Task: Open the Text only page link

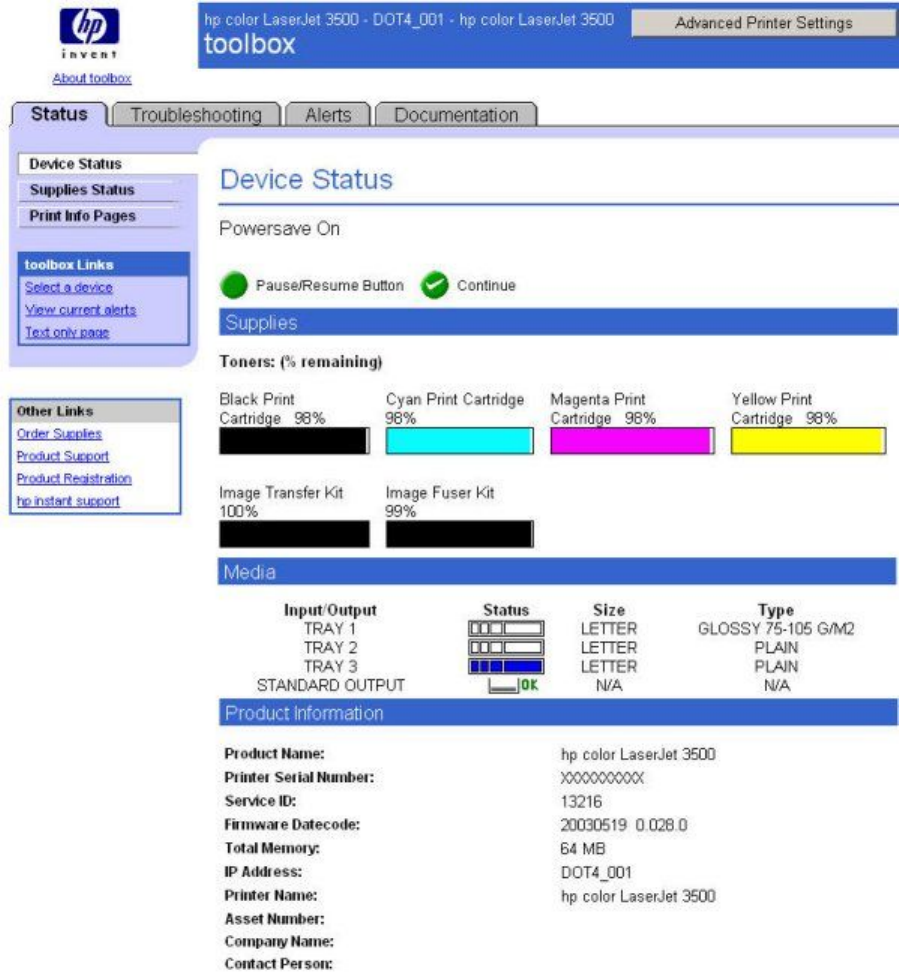Action: (x=67, y=332)
